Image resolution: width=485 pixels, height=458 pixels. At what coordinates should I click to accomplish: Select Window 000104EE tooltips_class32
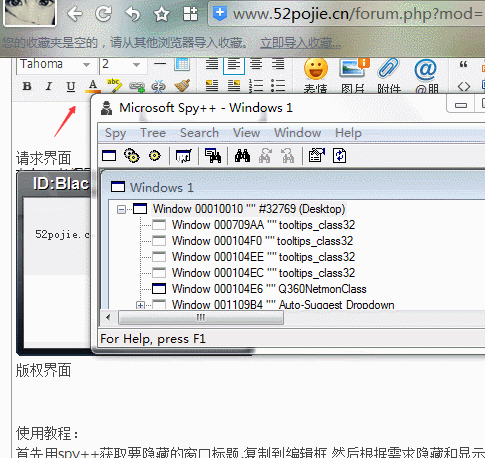pos(263,257)
